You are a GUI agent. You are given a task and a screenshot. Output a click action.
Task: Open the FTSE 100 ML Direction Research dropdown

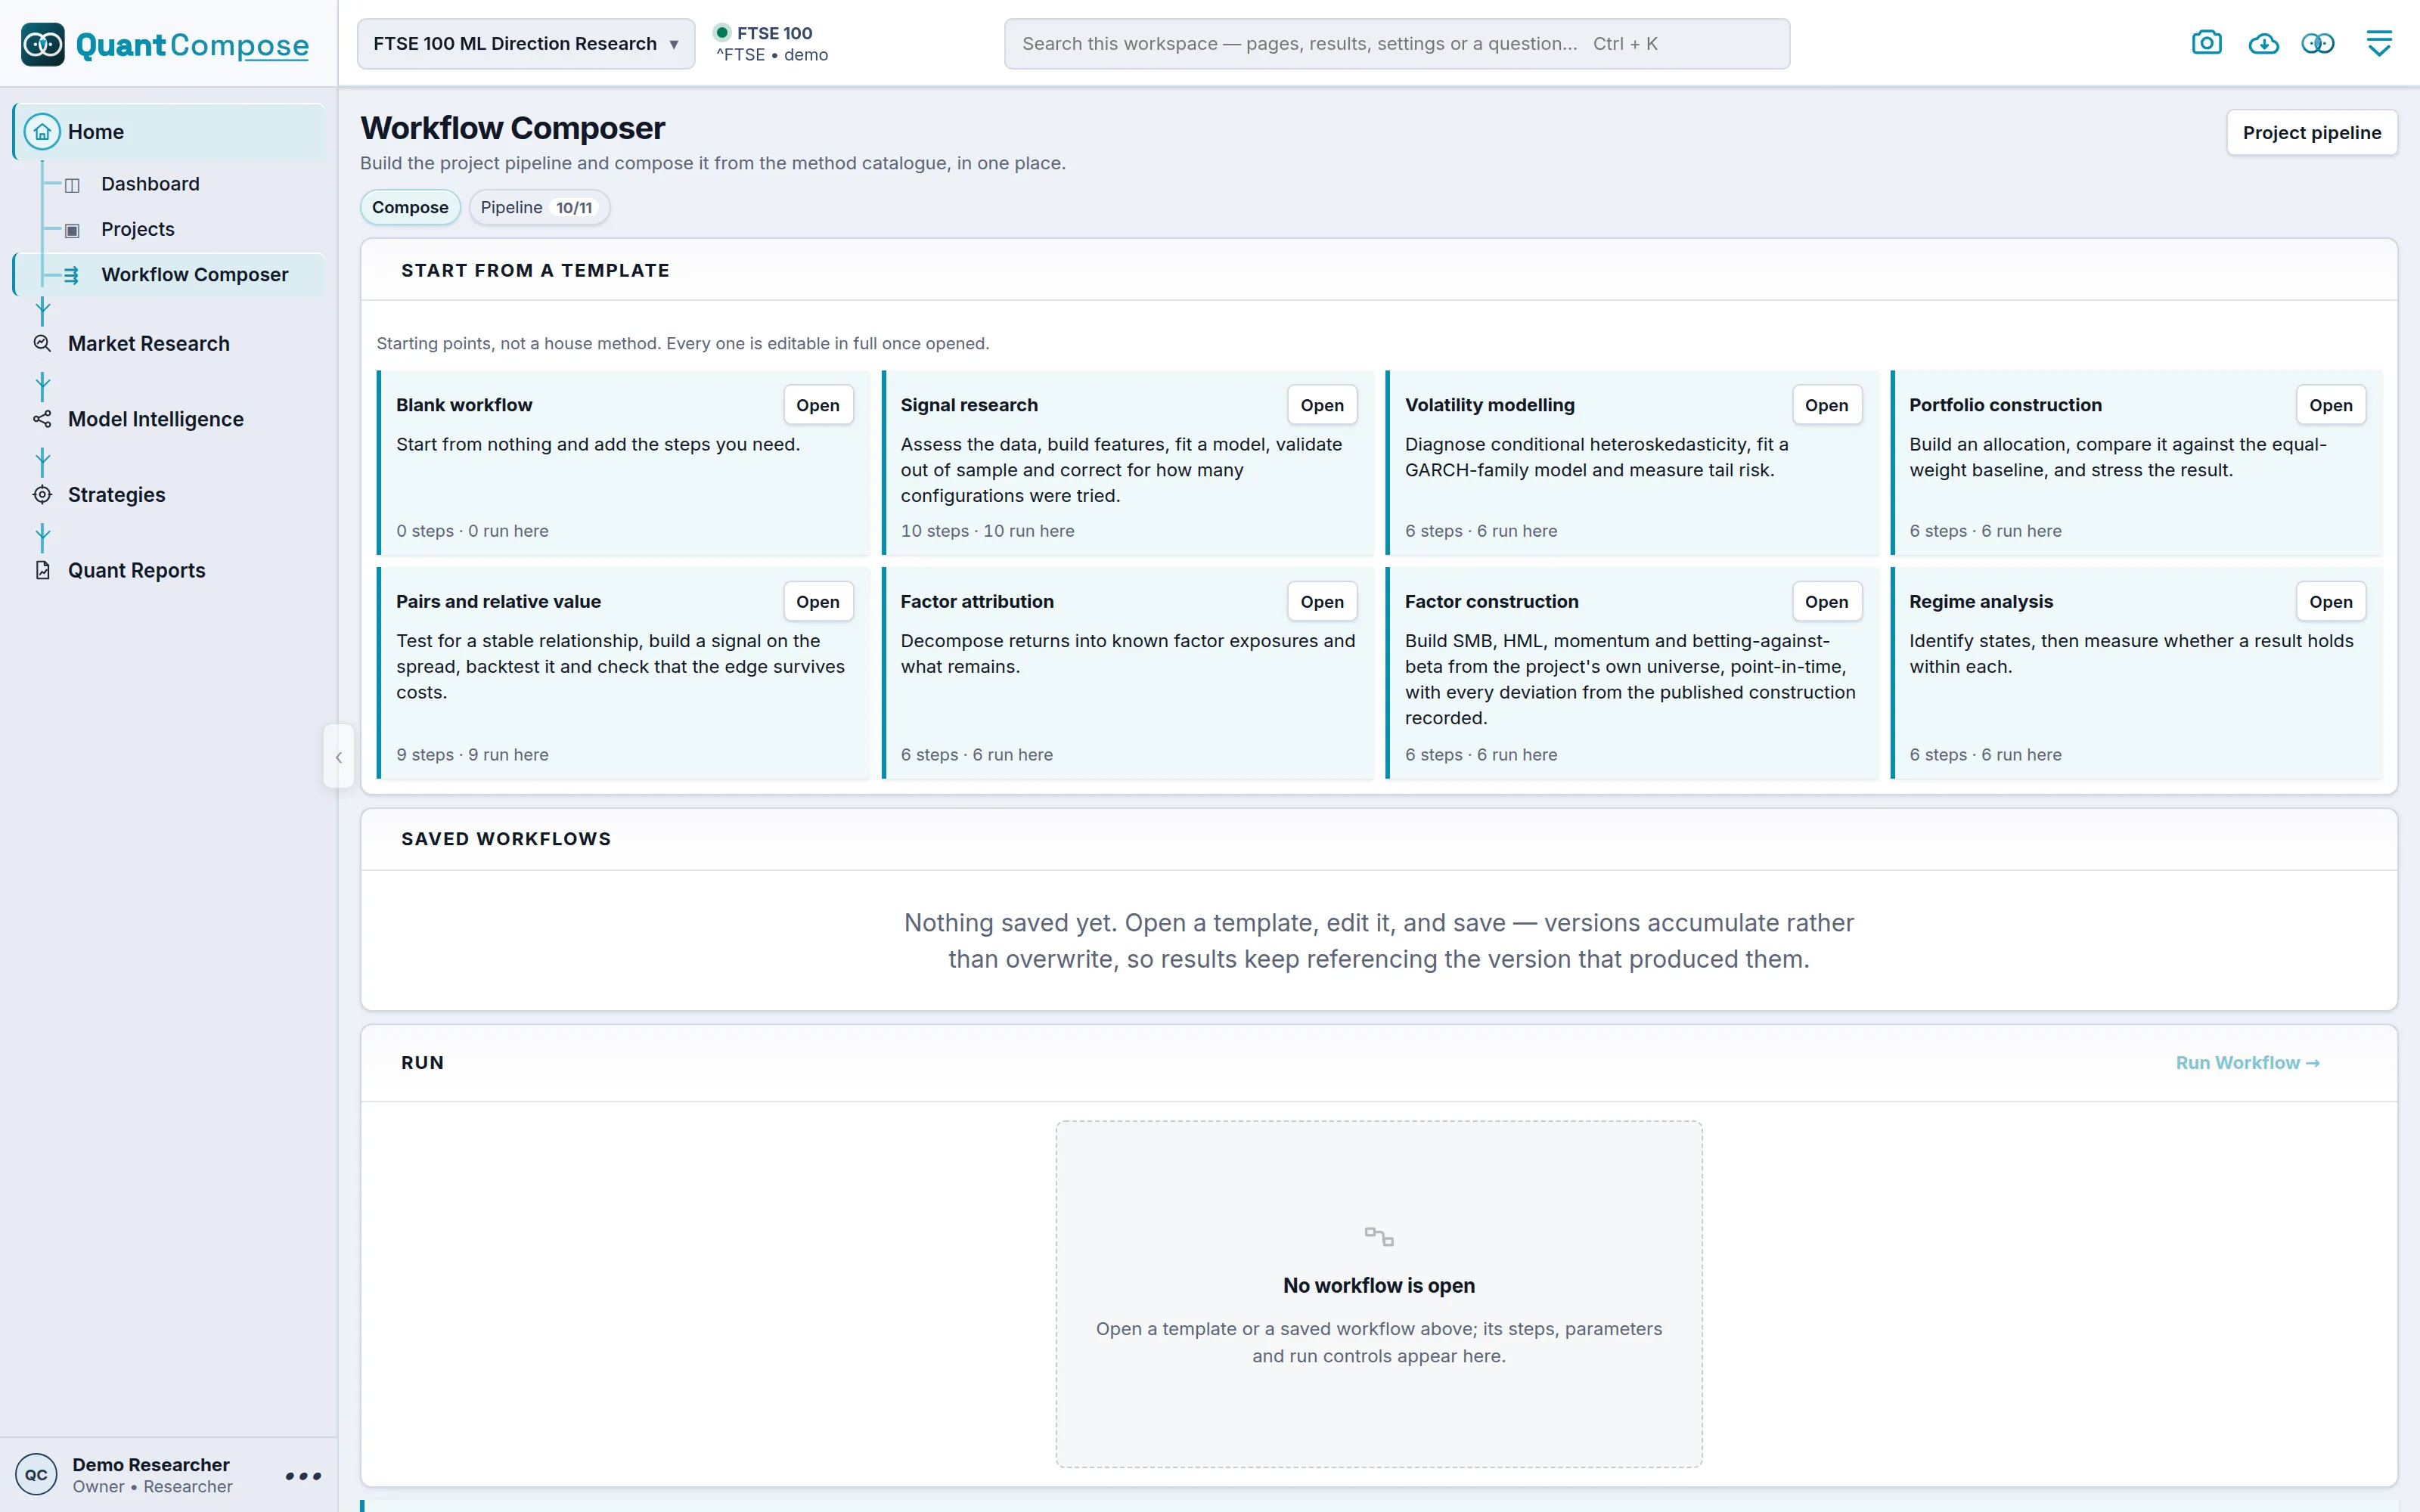pos(526,44)
